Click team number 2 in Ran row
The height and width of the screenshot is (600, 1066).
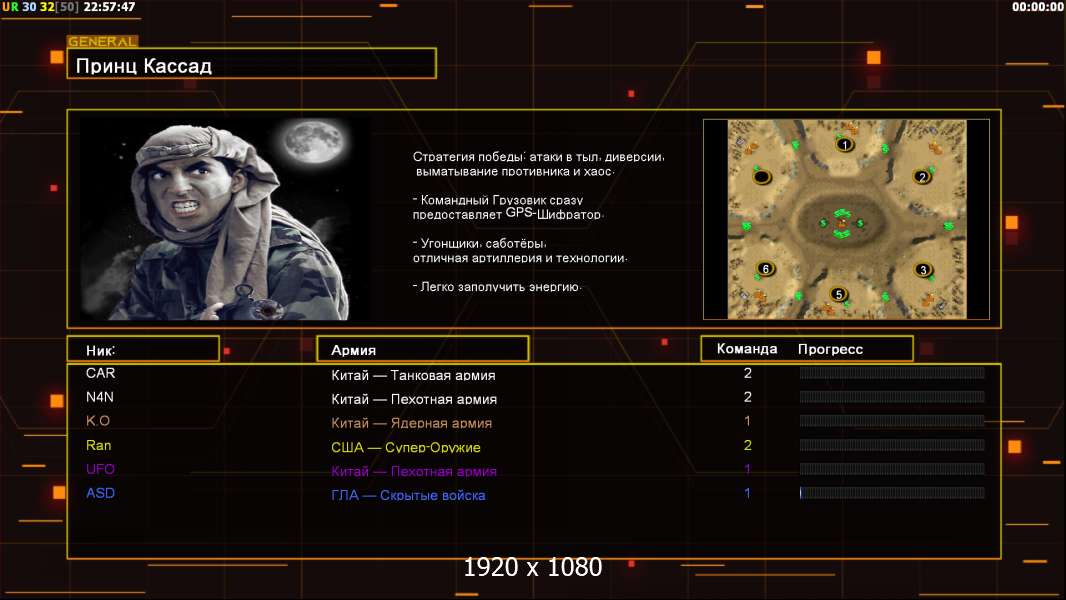pyautogui.click(x=748, y=445)
